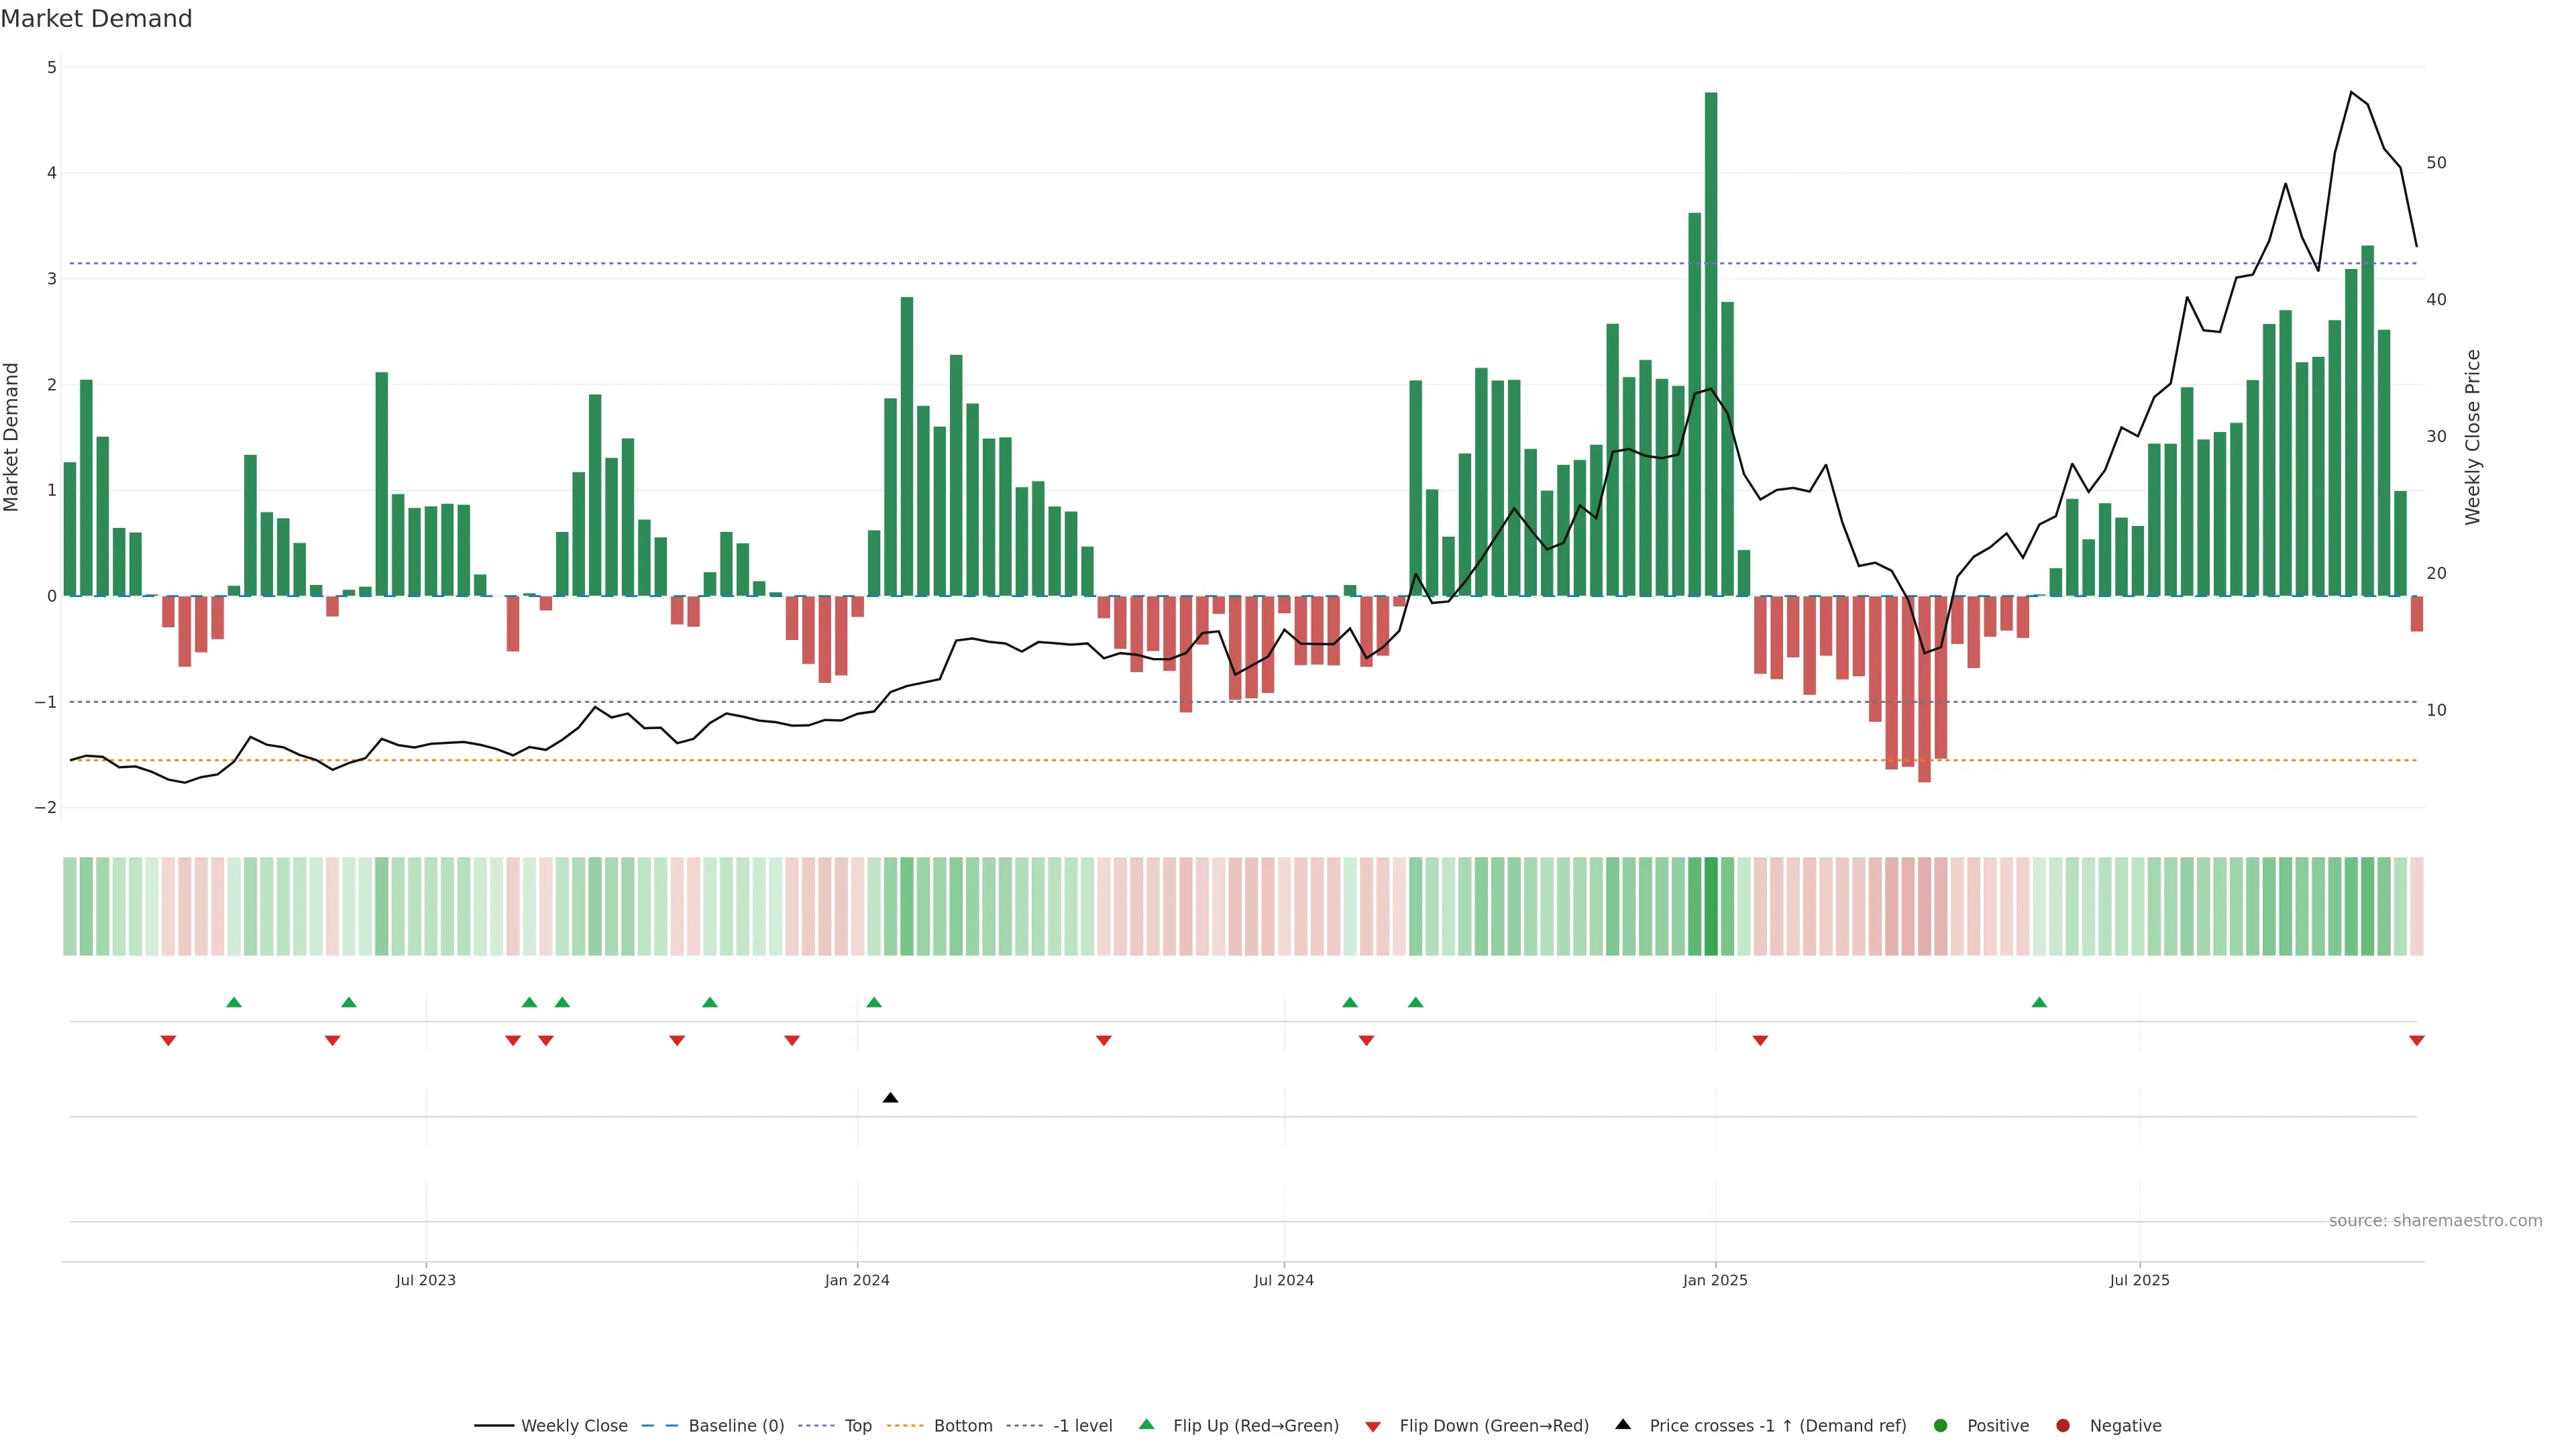Select the darkest green heat strip cell
The image size is (2576, 1449).
tap(1711, 906)
